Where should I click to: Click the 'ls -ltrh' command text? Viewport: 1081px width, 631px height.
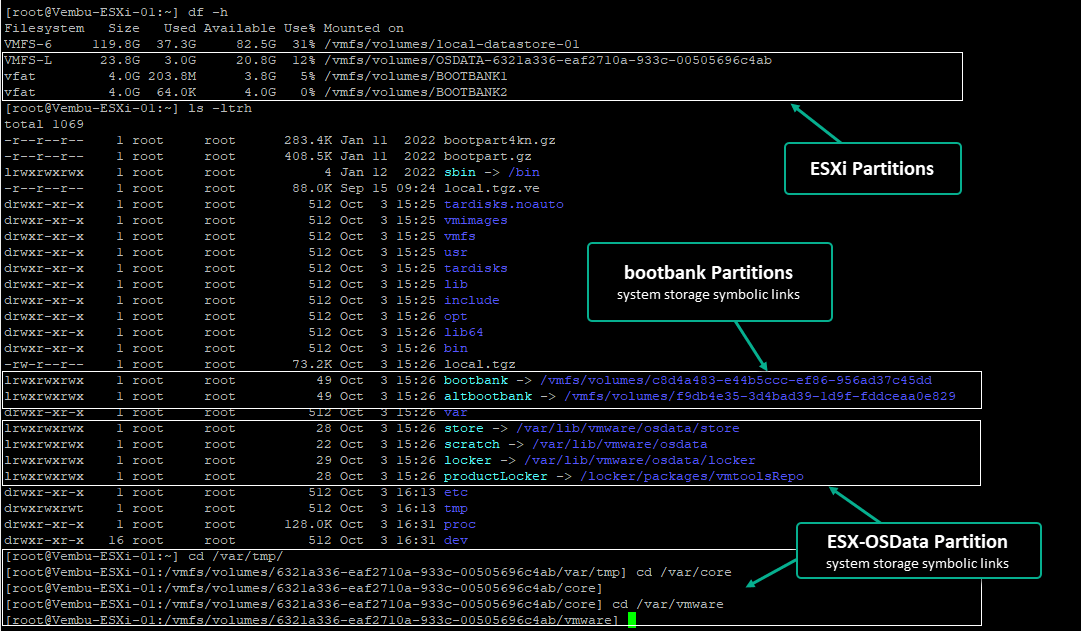tap(220, 108)
